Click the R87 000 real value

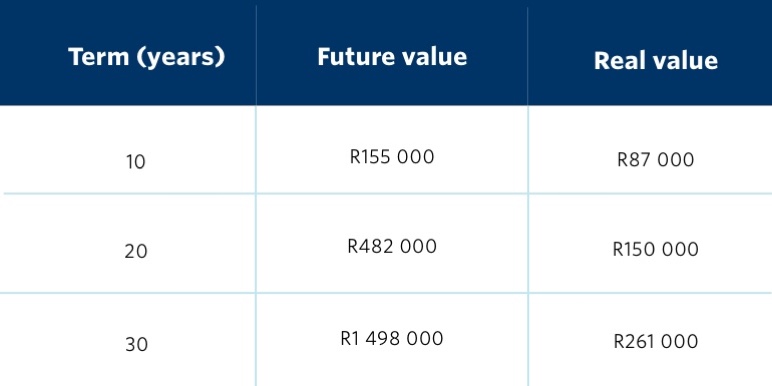click(656, 160)
